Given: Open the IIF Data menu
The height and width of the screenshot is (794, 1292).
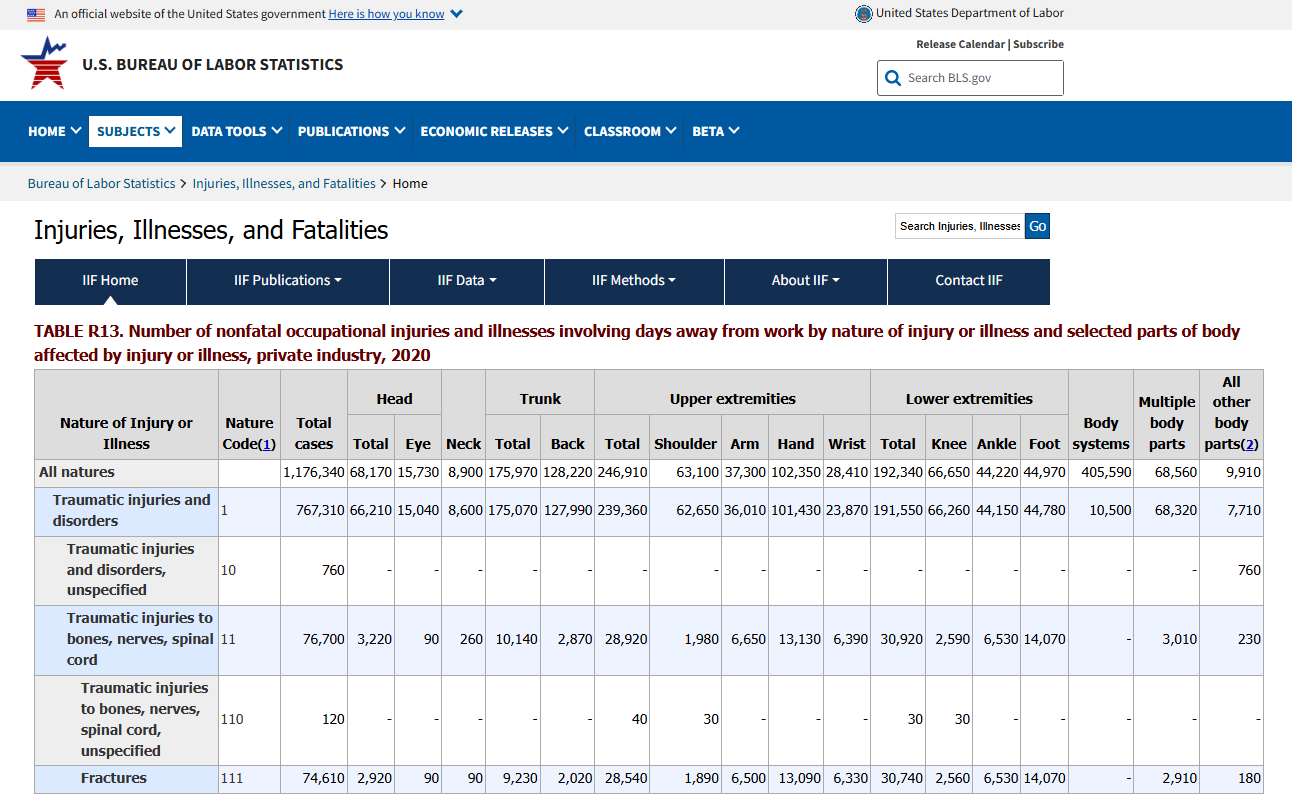Looking at the screenshot, I should point(466,281).
